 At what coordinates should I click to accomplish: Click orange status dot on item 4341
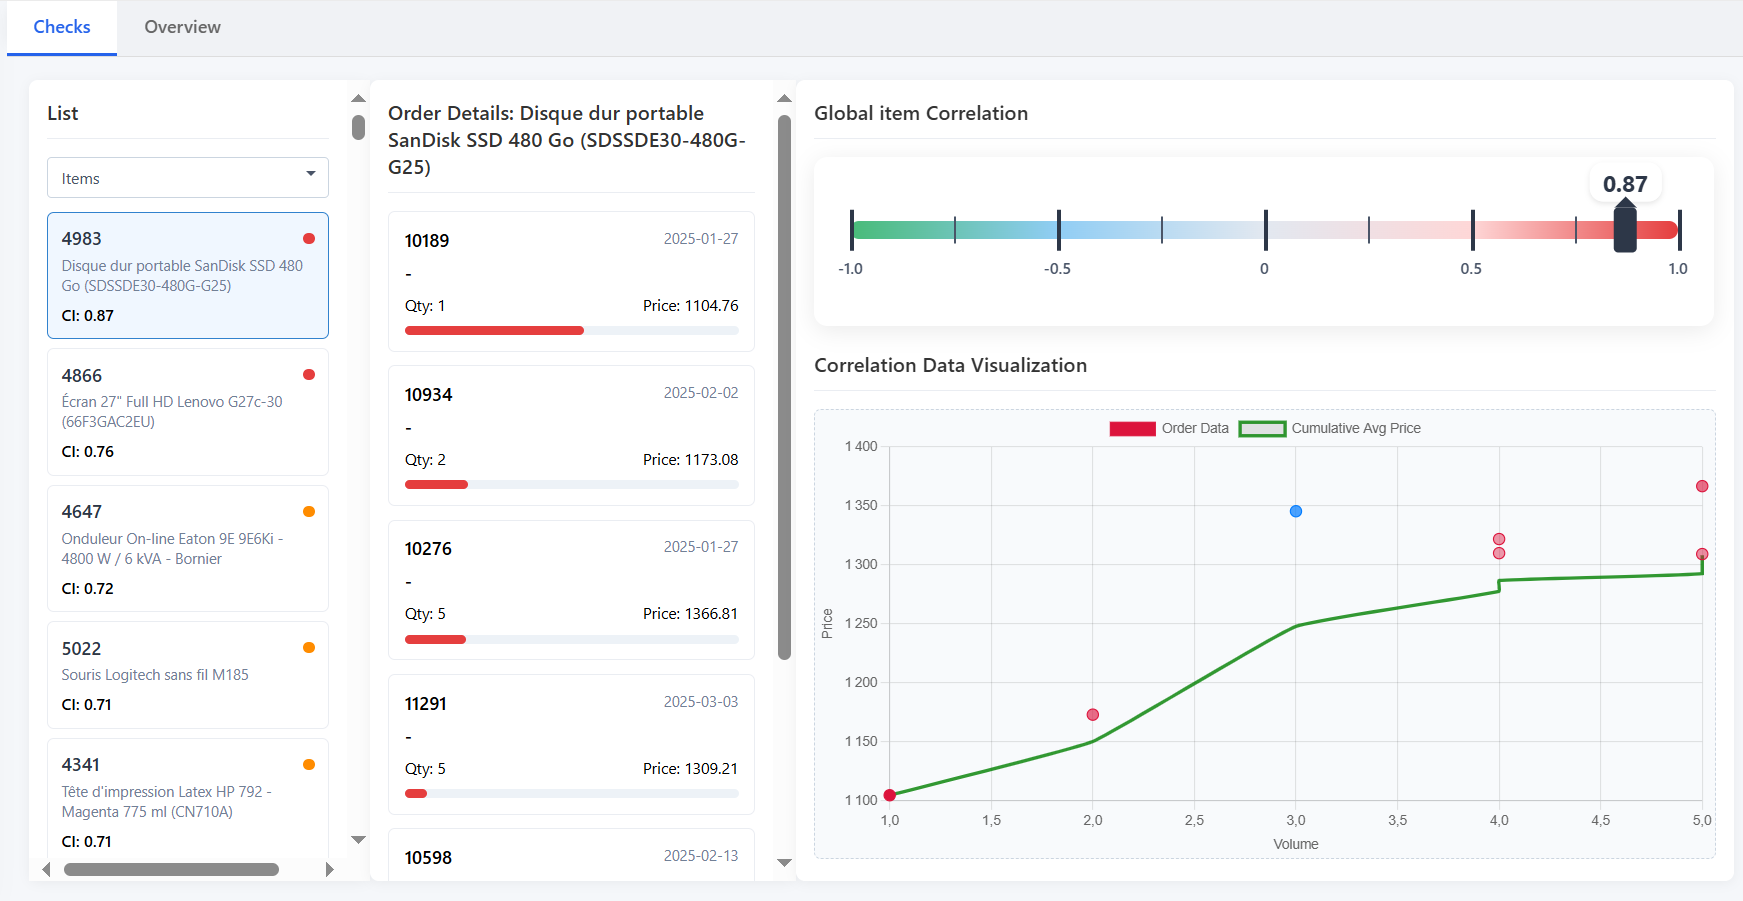tap(309, 765)
